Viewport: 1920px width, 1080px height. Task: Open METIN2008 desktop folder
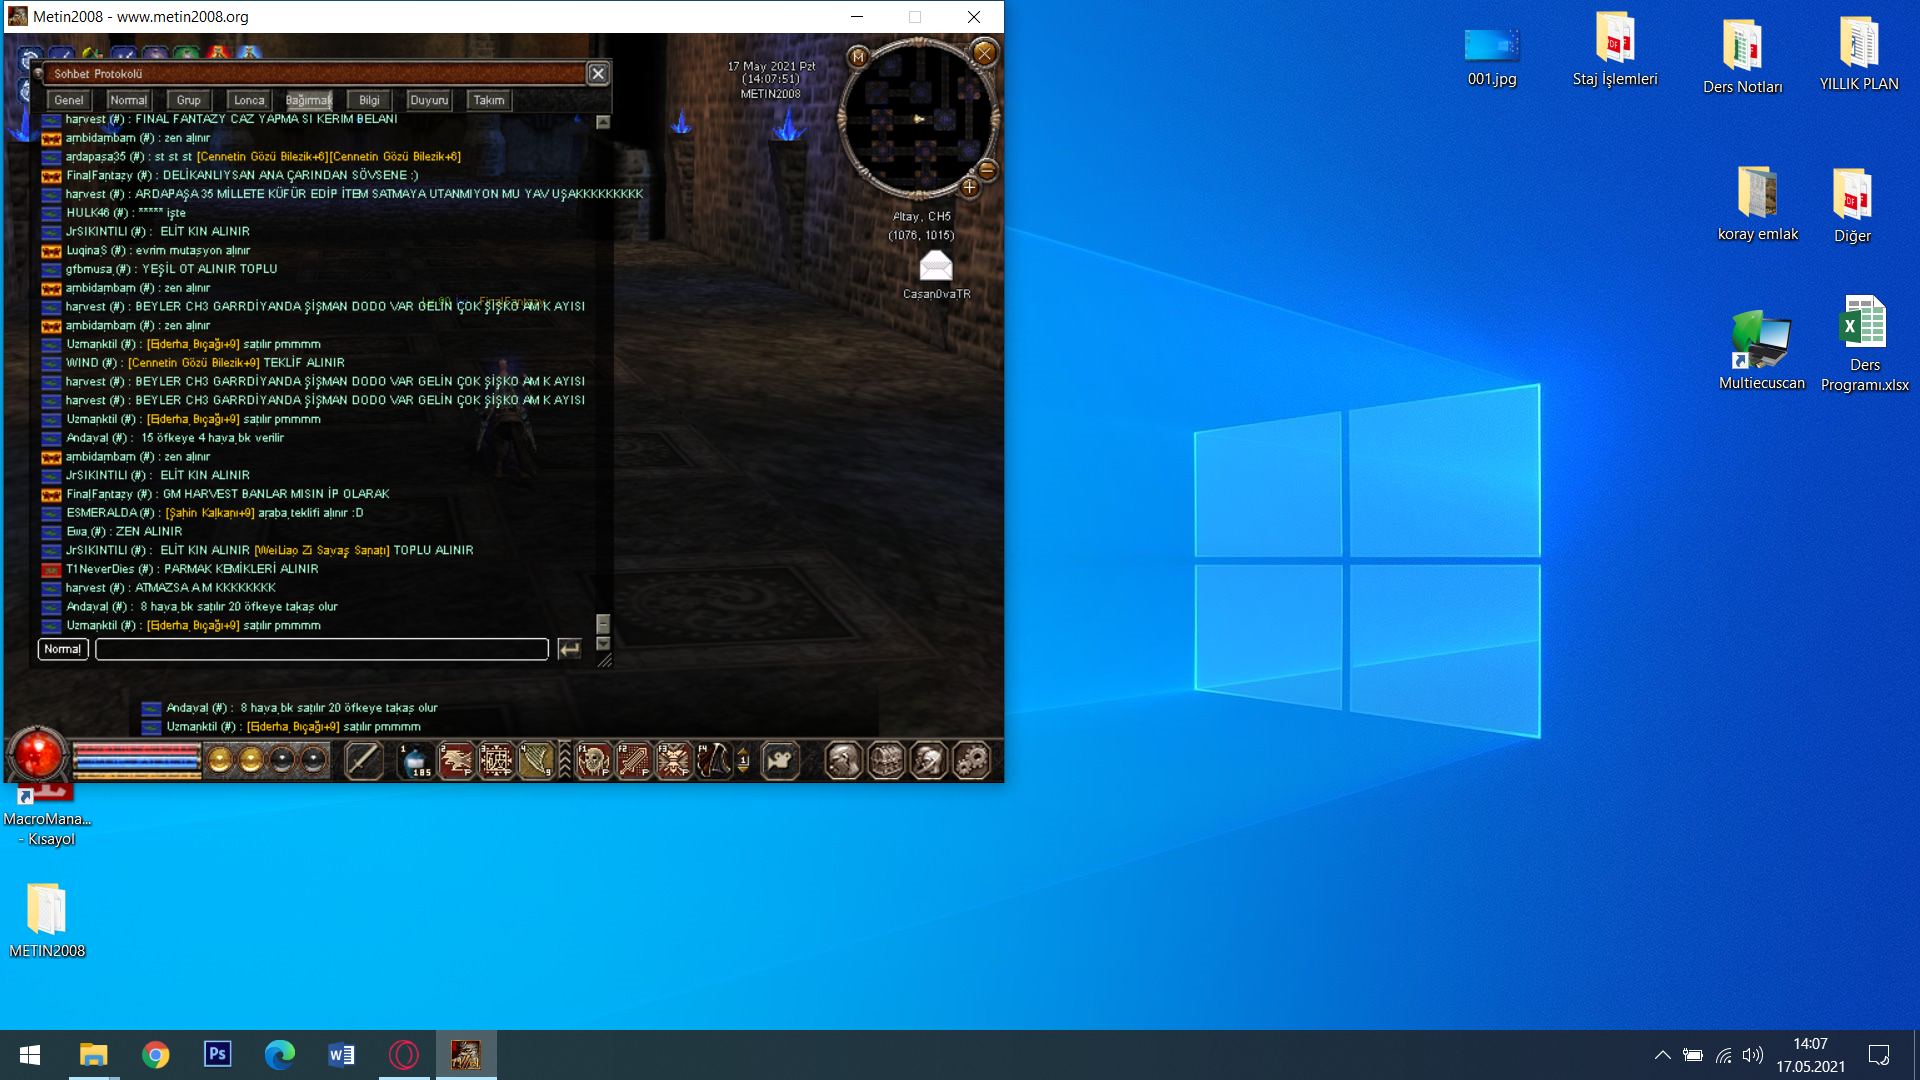click(x=47, y=920)
